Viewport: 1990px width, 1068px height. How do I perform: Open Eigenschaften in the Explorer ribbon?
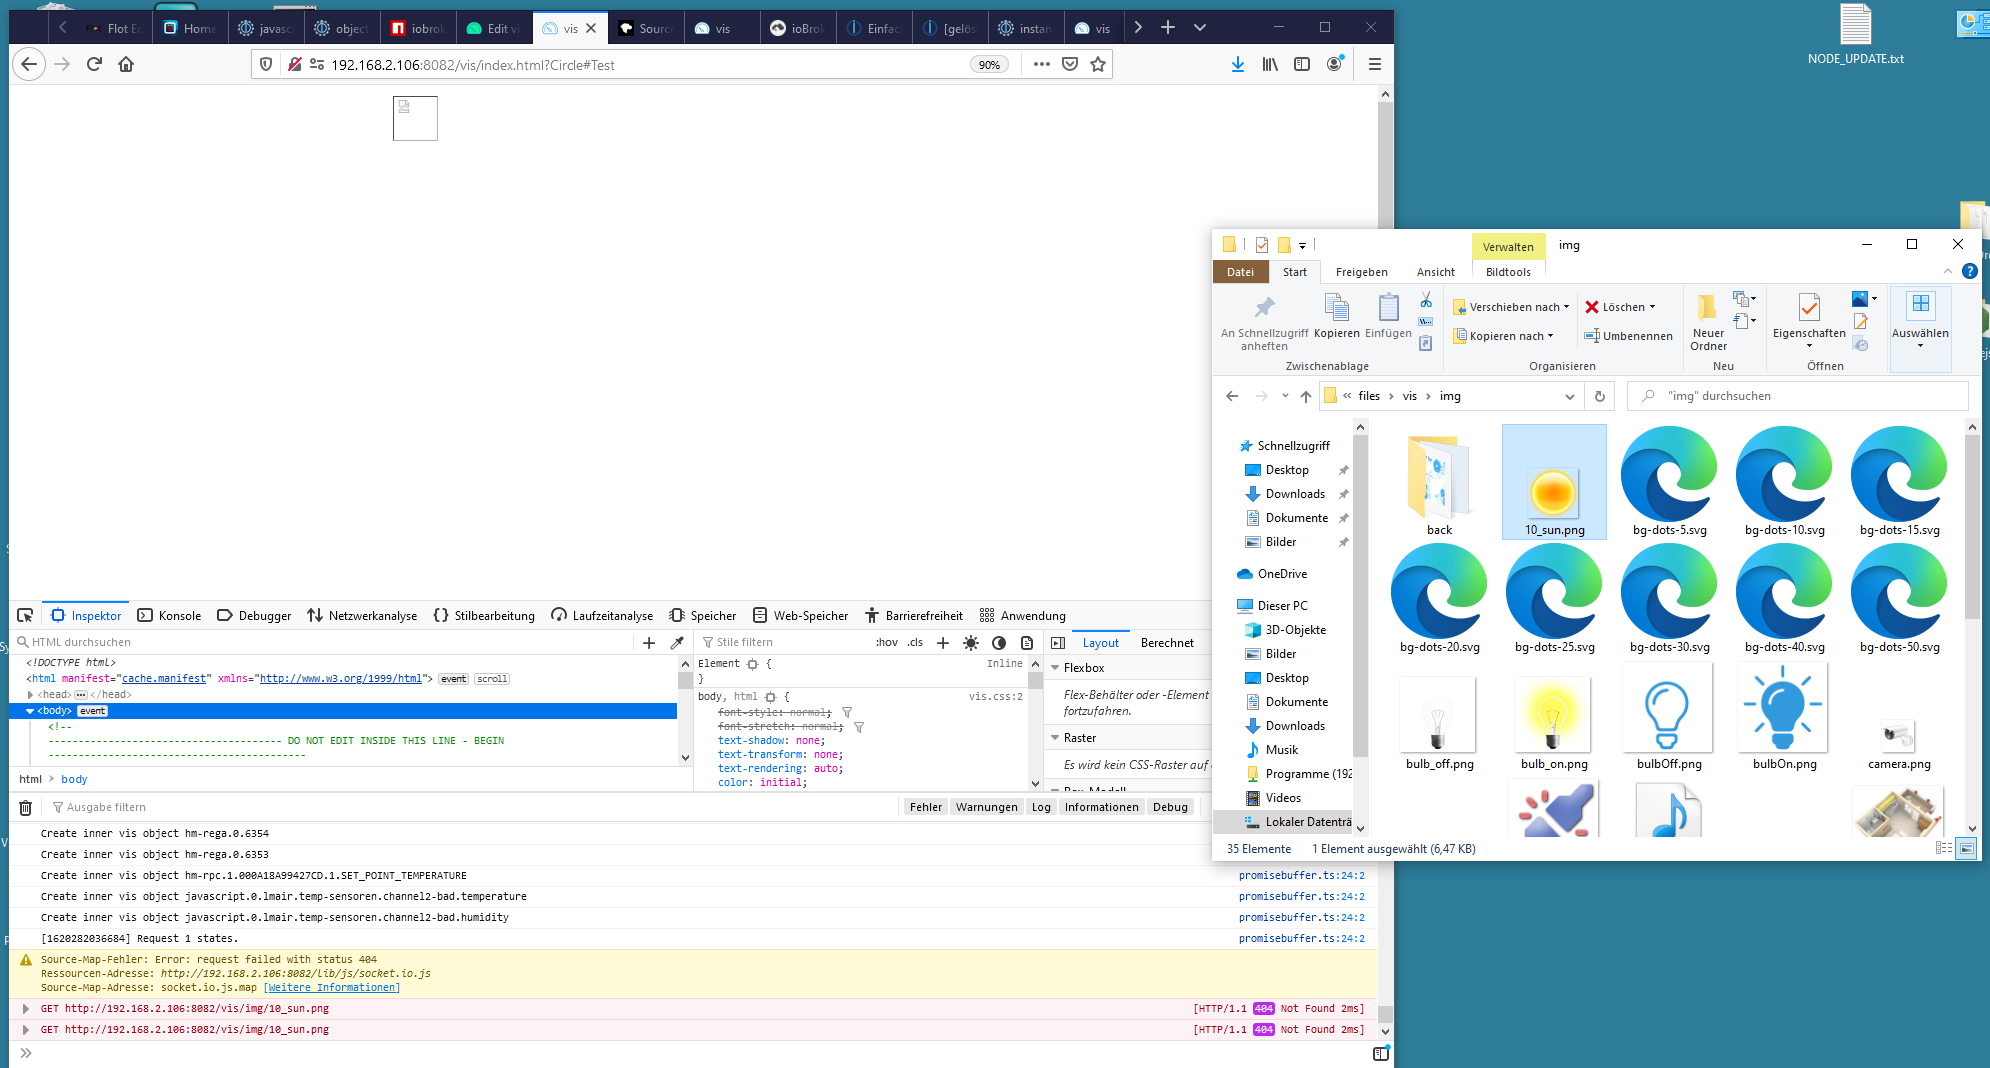point(1808,318)
